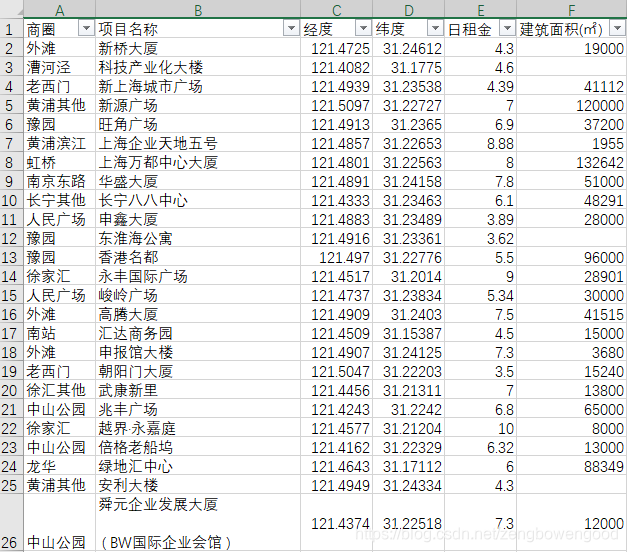Click longitude cell 121.497

point(336,257)
